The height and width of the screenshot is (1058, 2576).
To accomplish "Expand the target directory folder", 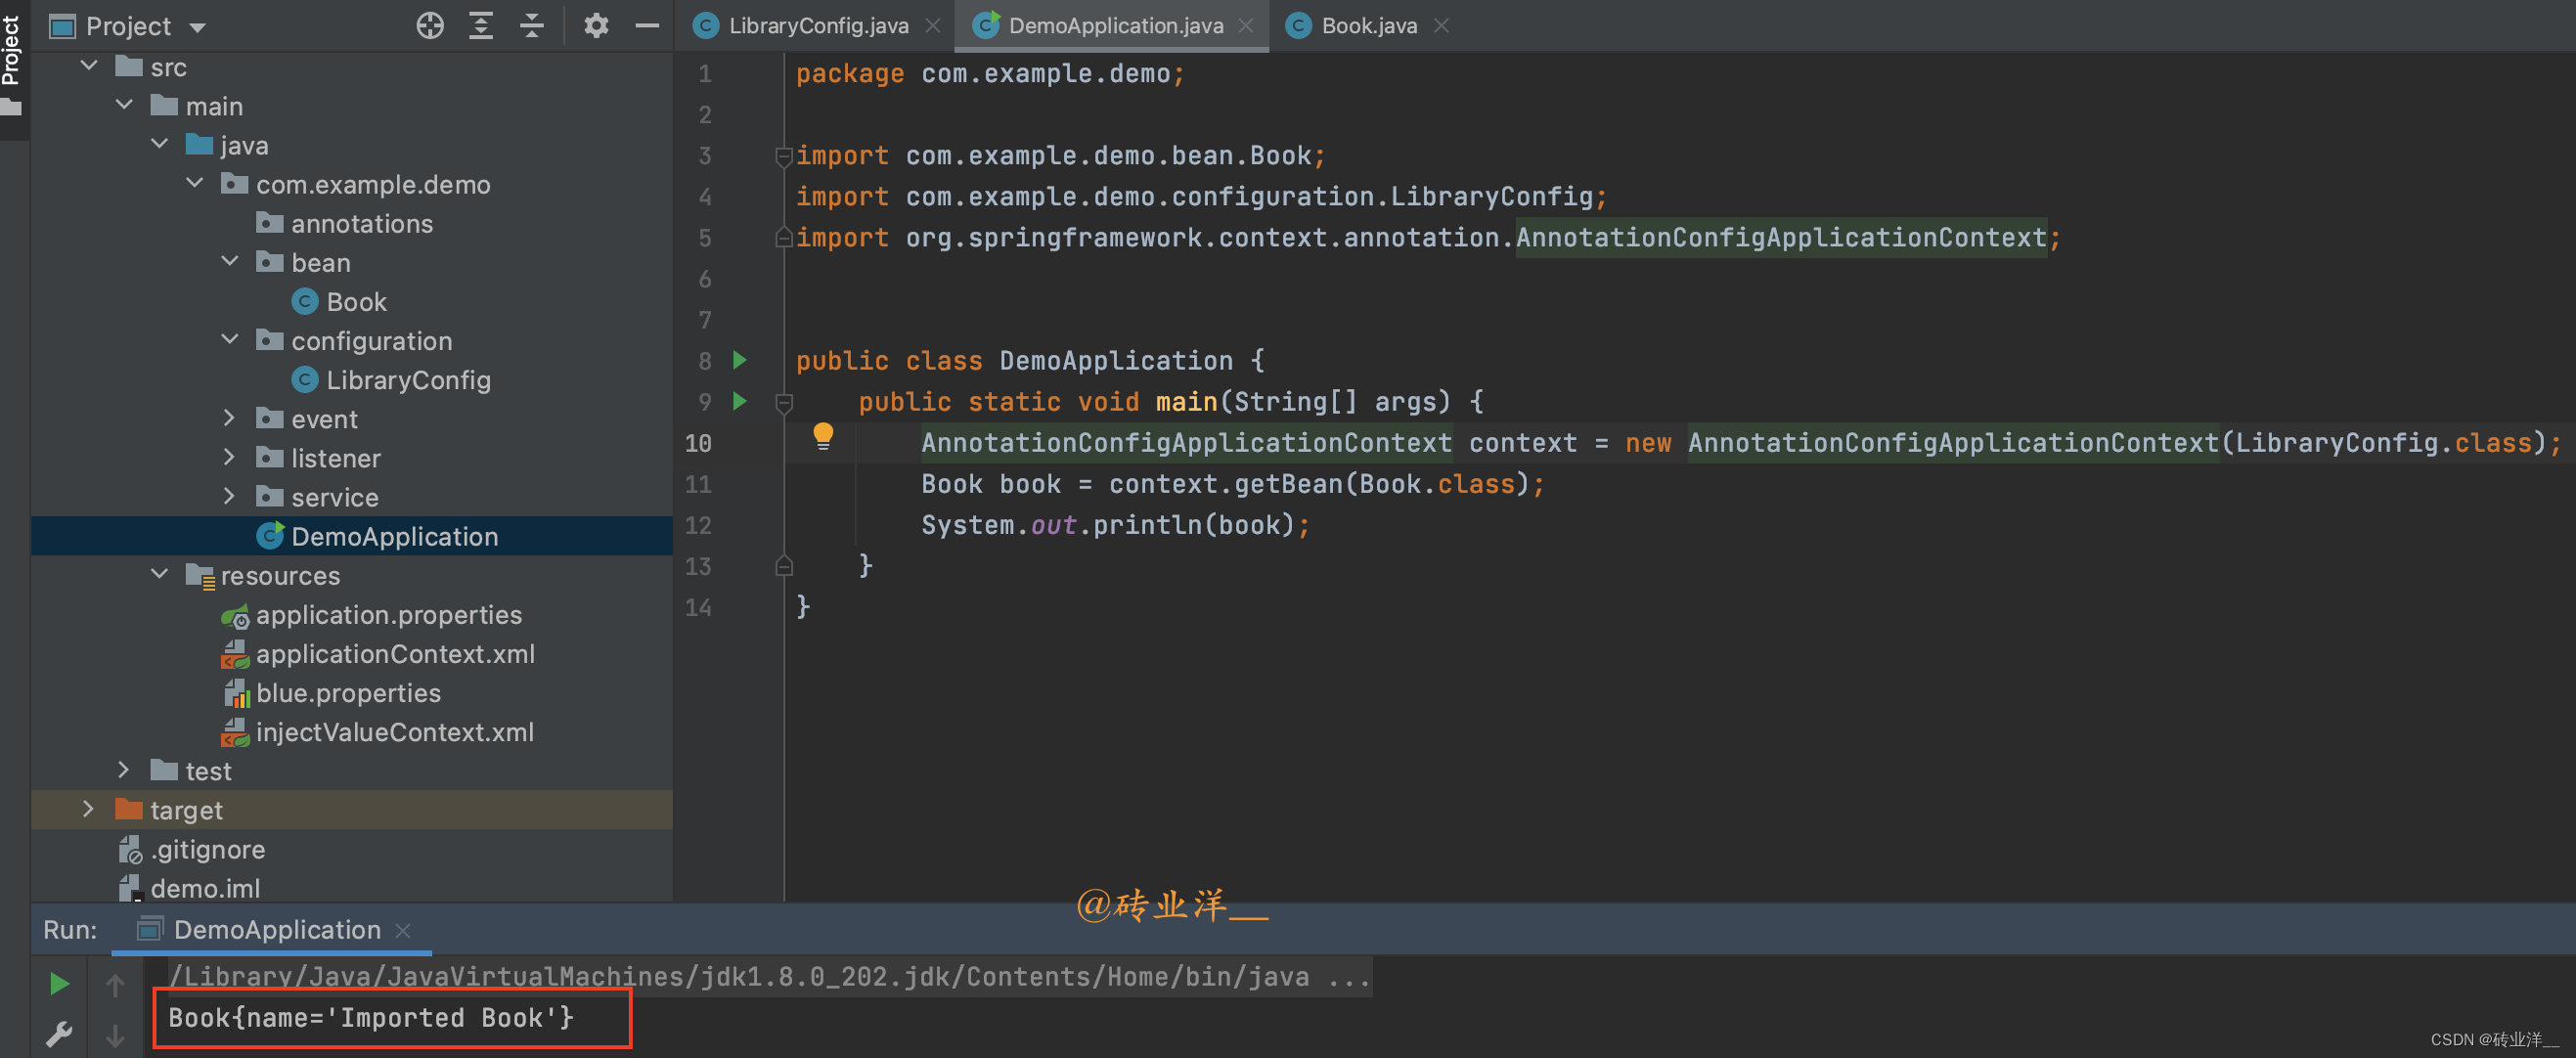I will pyautogui.click(x=87, y=809).
